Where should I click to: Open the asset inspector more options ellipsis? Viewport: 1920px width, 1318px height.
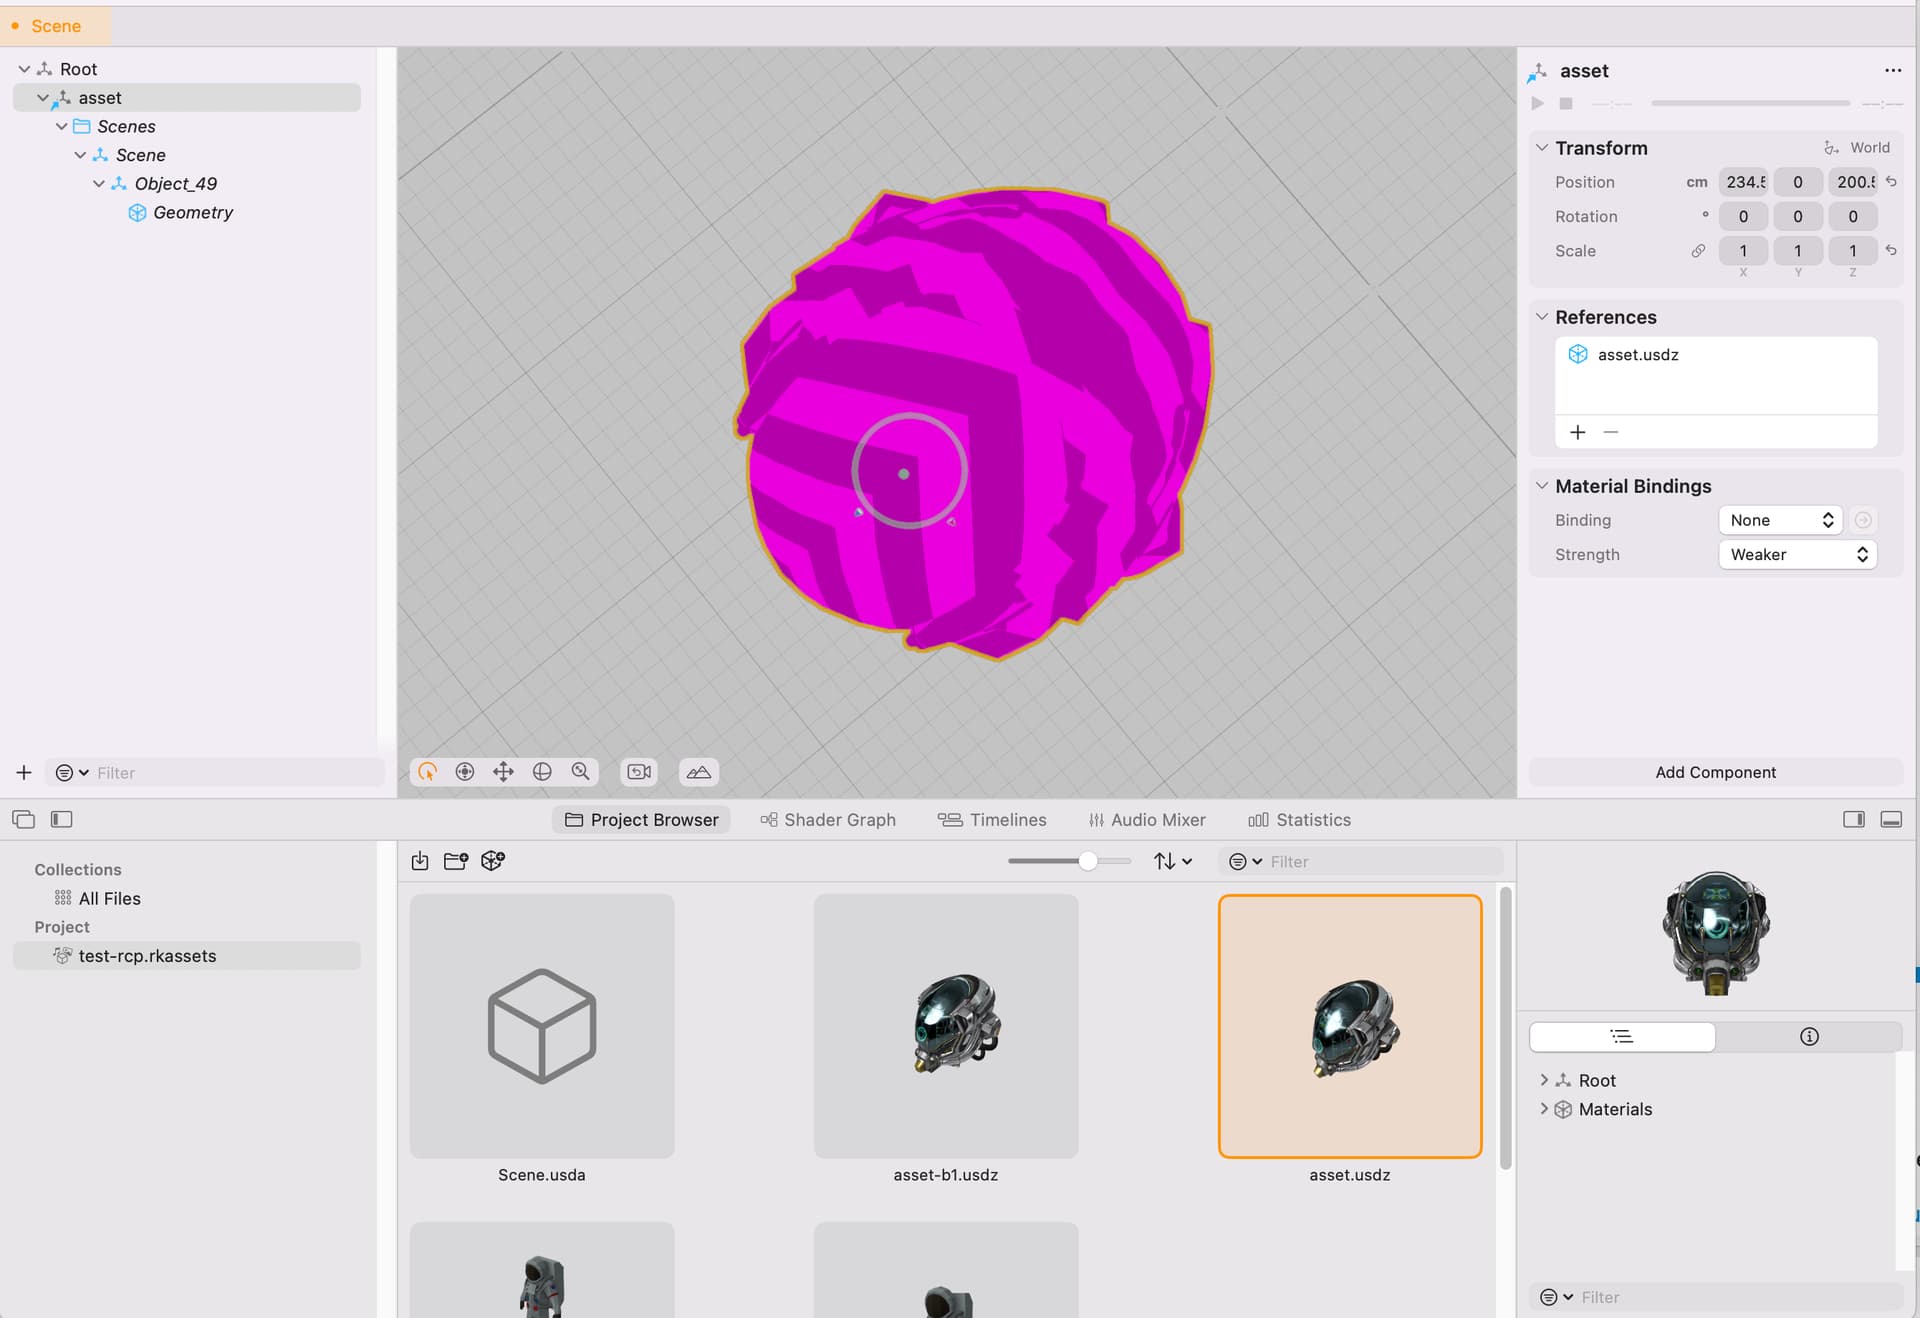(x=1892, y=70)
